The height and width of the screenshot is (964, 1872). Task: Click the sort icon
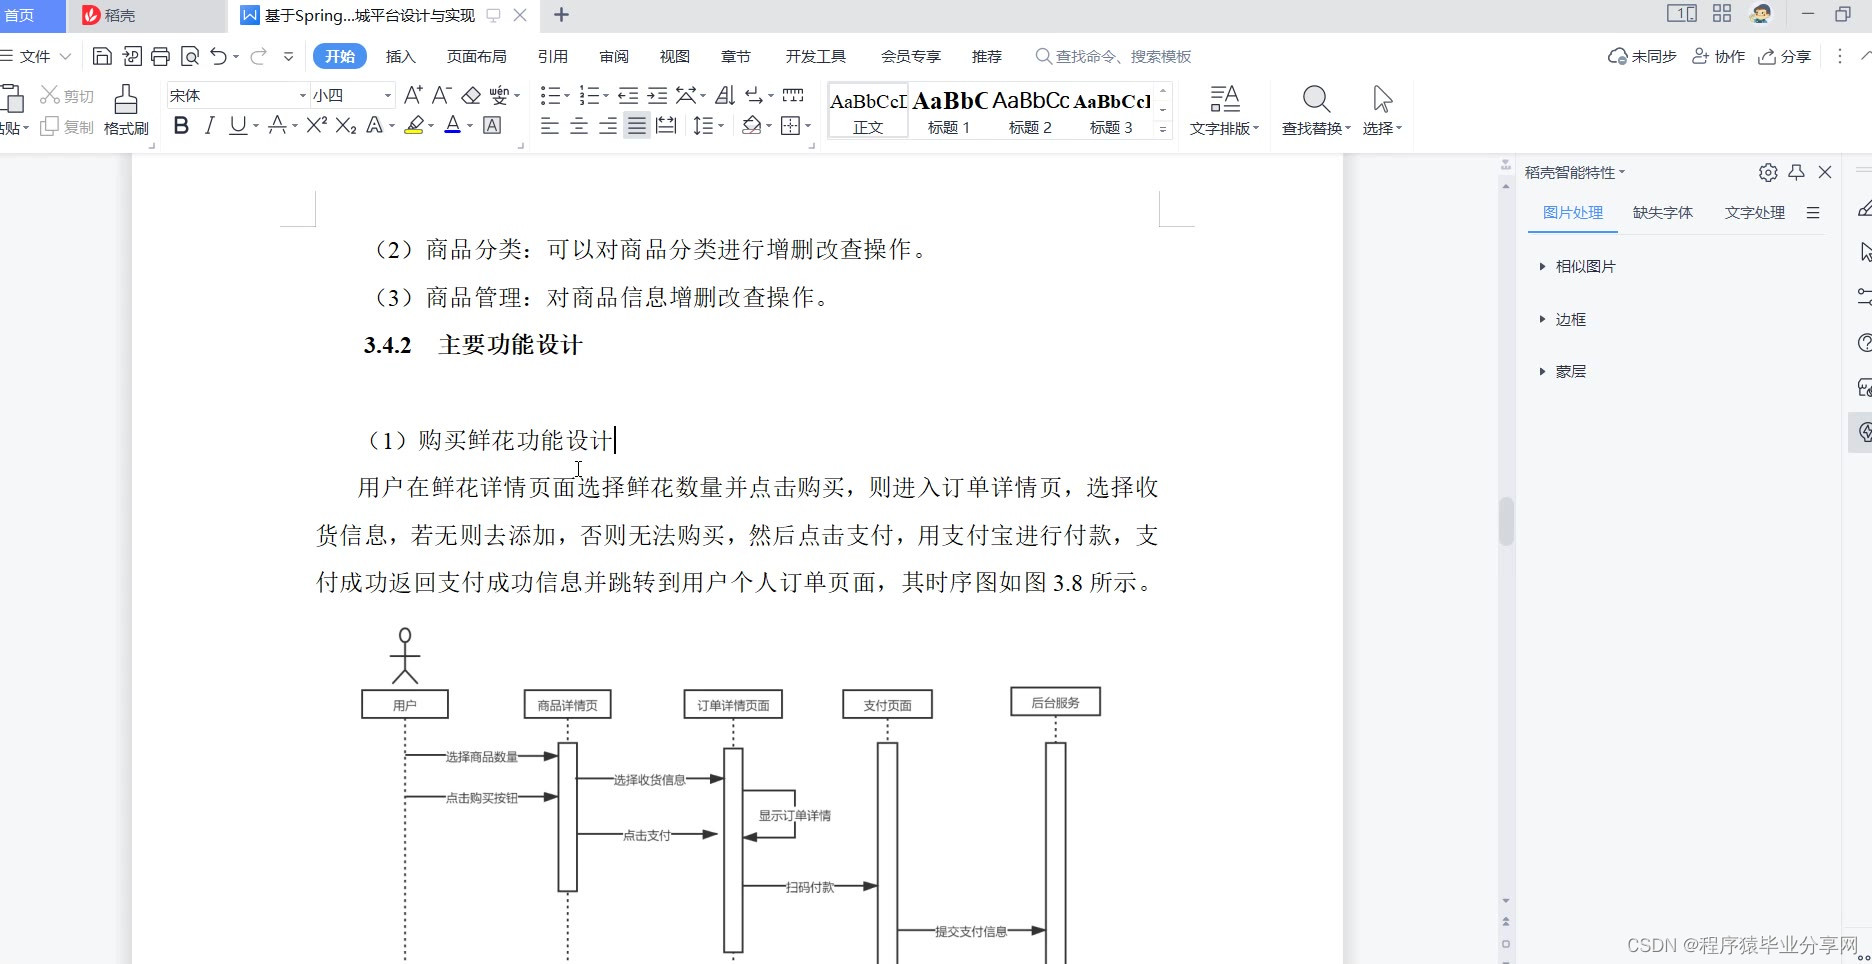coord(725,95)
